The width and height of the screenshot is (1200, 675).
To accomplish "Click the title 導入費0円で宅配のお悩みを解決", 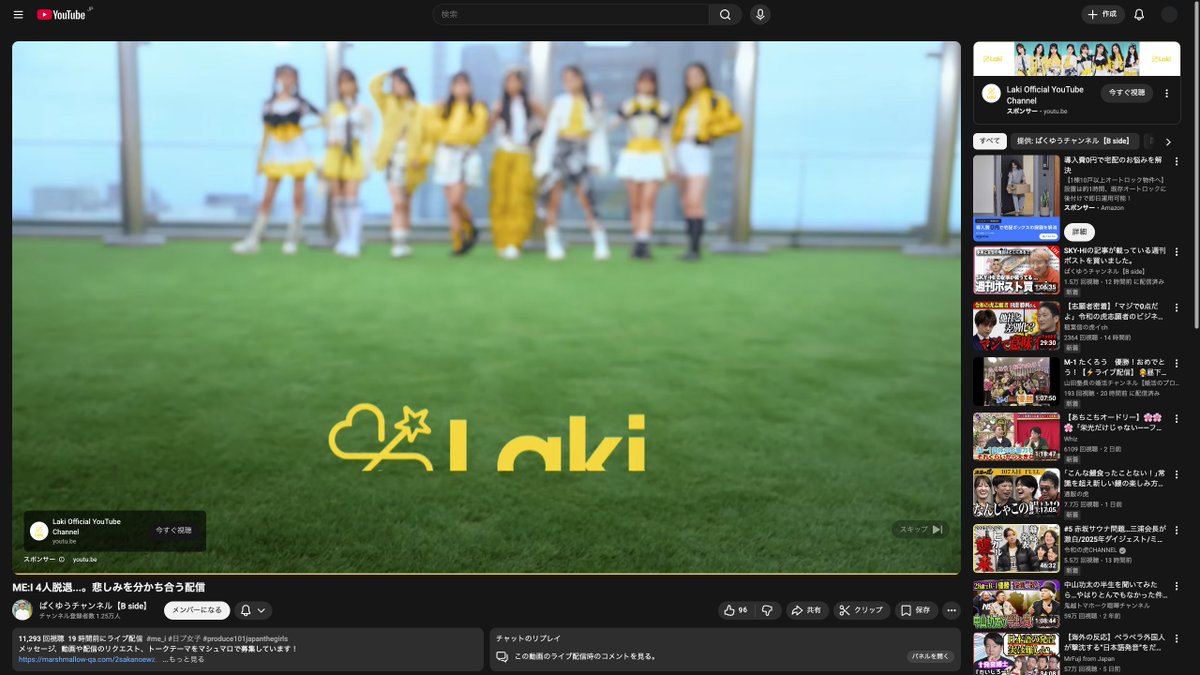I will tap(1114, 166).
